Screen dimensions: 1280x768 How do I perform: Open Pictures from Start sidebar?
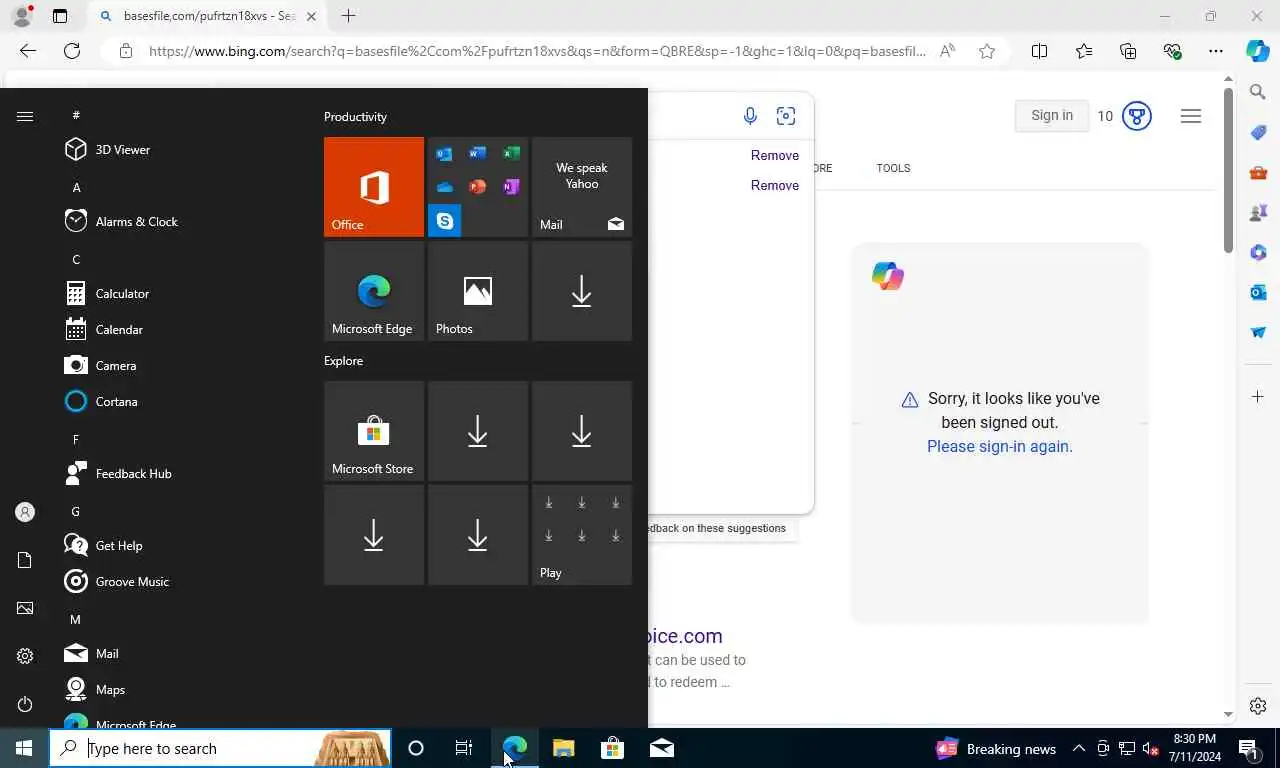(25, 608)
